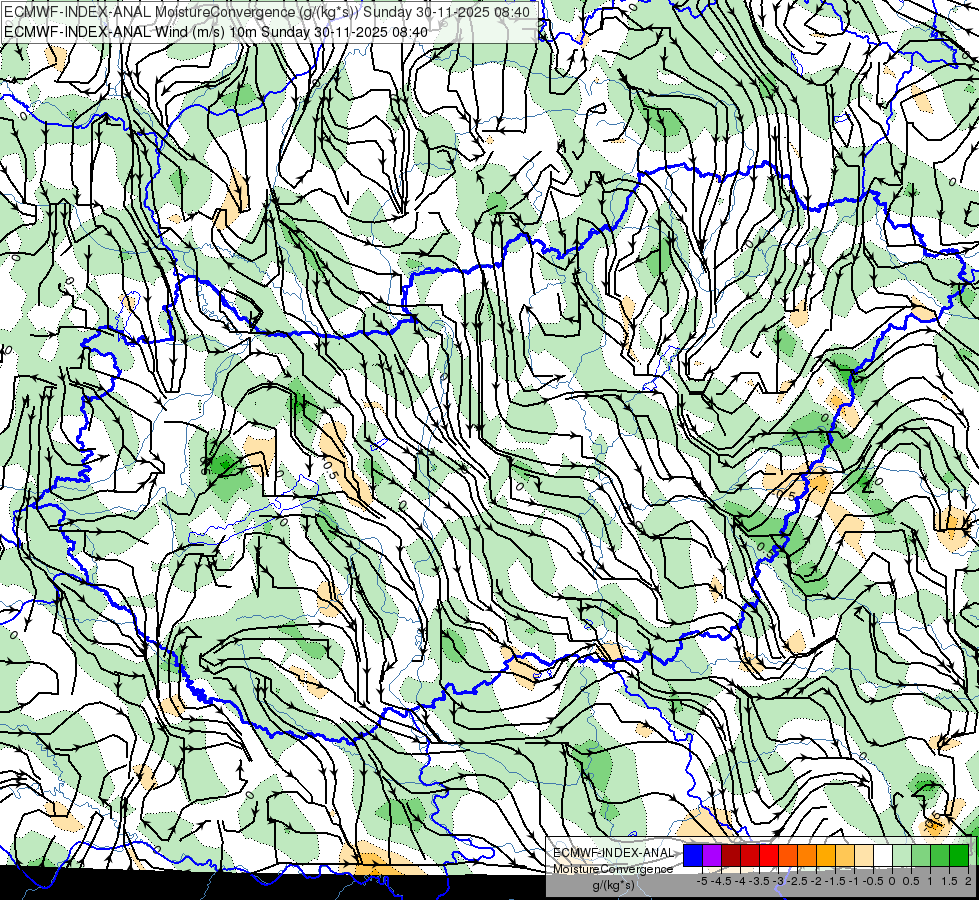Click the g/(kg*s) unit label in the legend
979x900 pixels.
coord(614,886)
